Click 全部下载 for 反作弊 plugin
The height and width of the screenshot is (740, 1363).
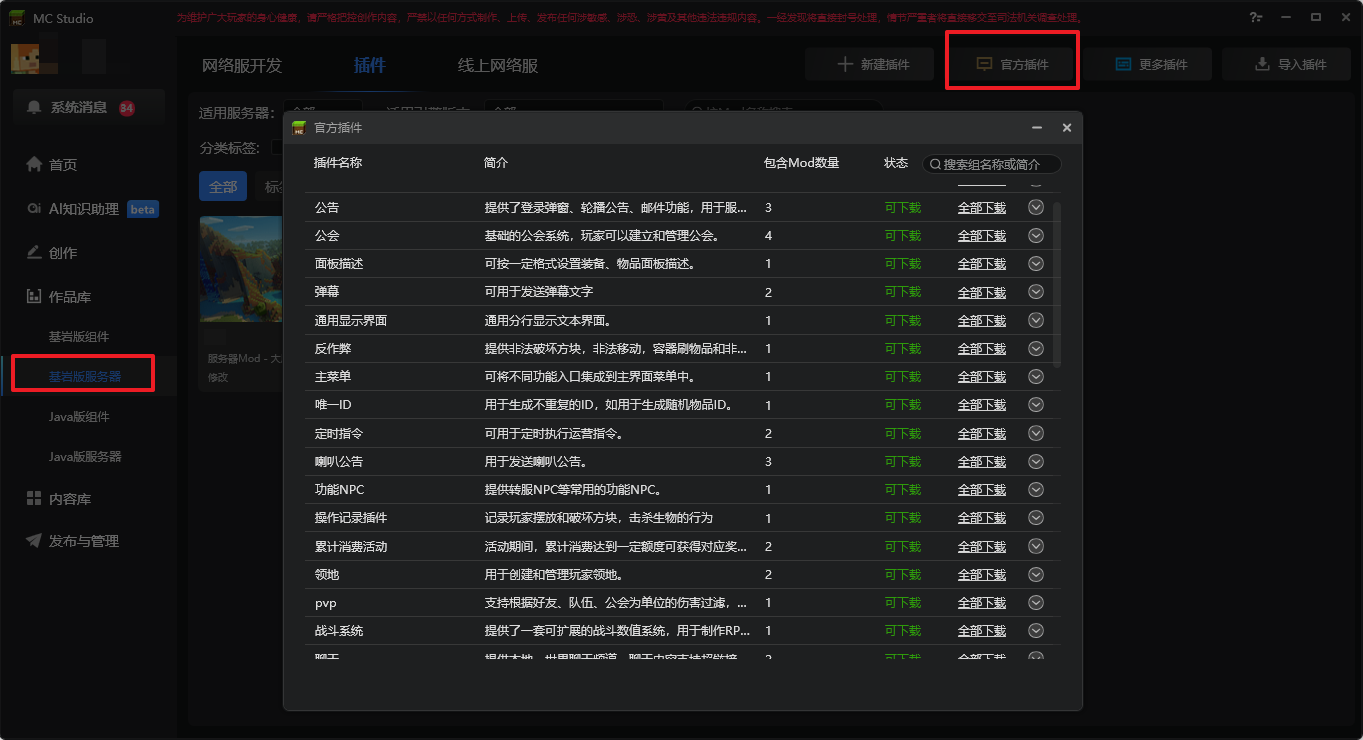coord(982,349)
